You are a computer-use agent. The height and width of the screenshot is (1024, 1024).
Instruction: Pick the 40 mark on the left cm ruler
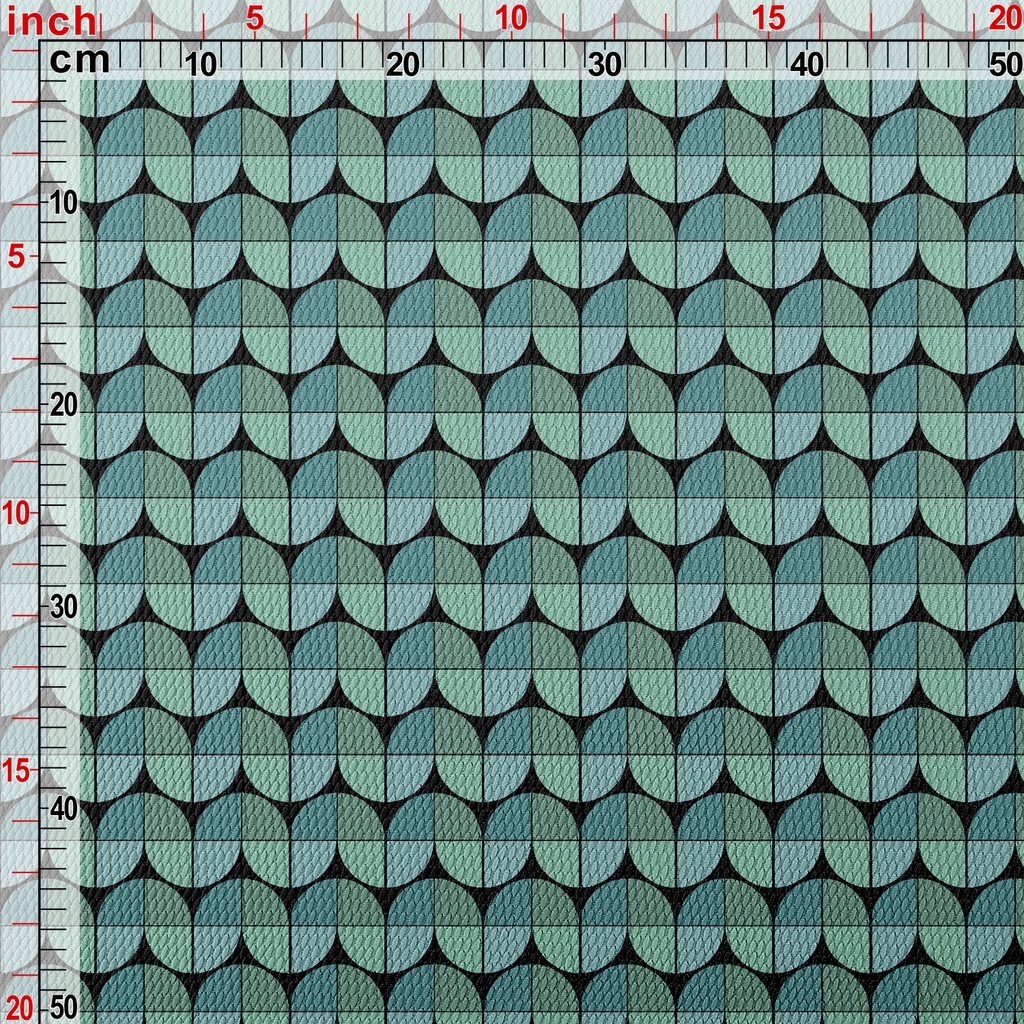tap(63, 809)
